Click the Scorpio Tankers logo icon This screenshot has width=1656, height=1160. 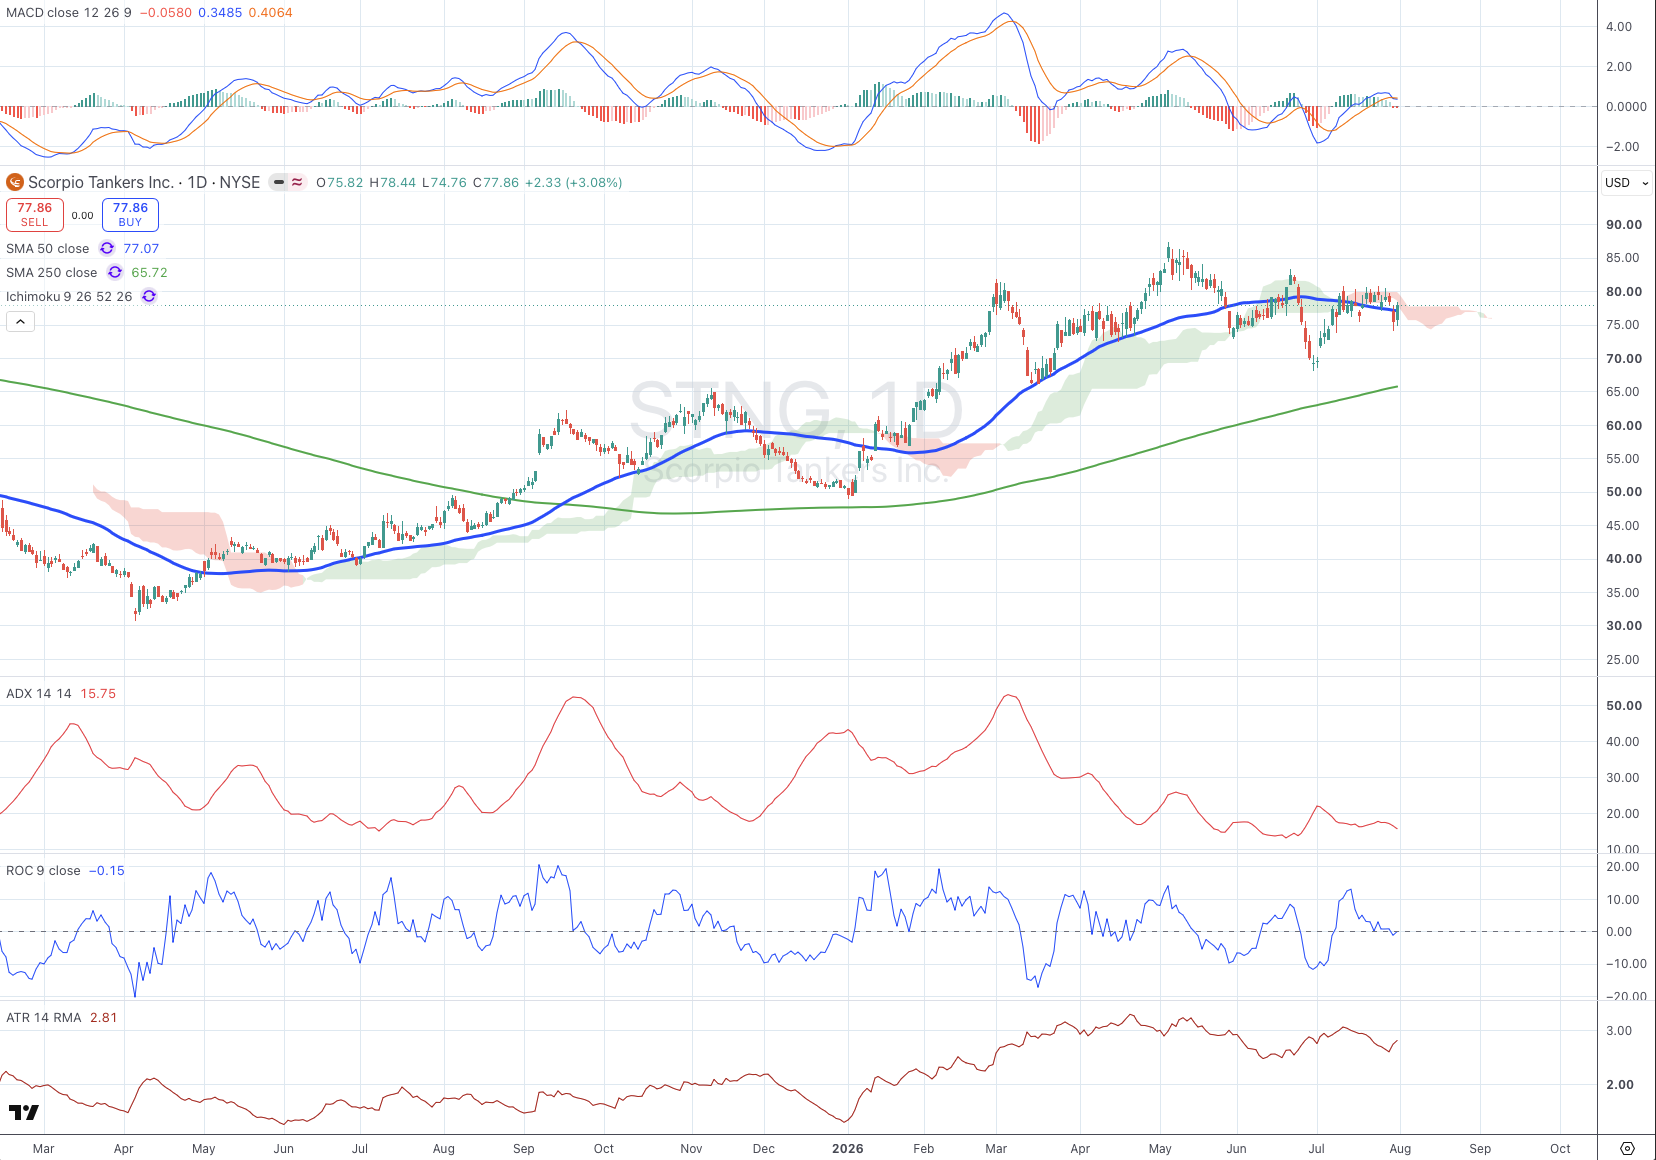point(15,182)
